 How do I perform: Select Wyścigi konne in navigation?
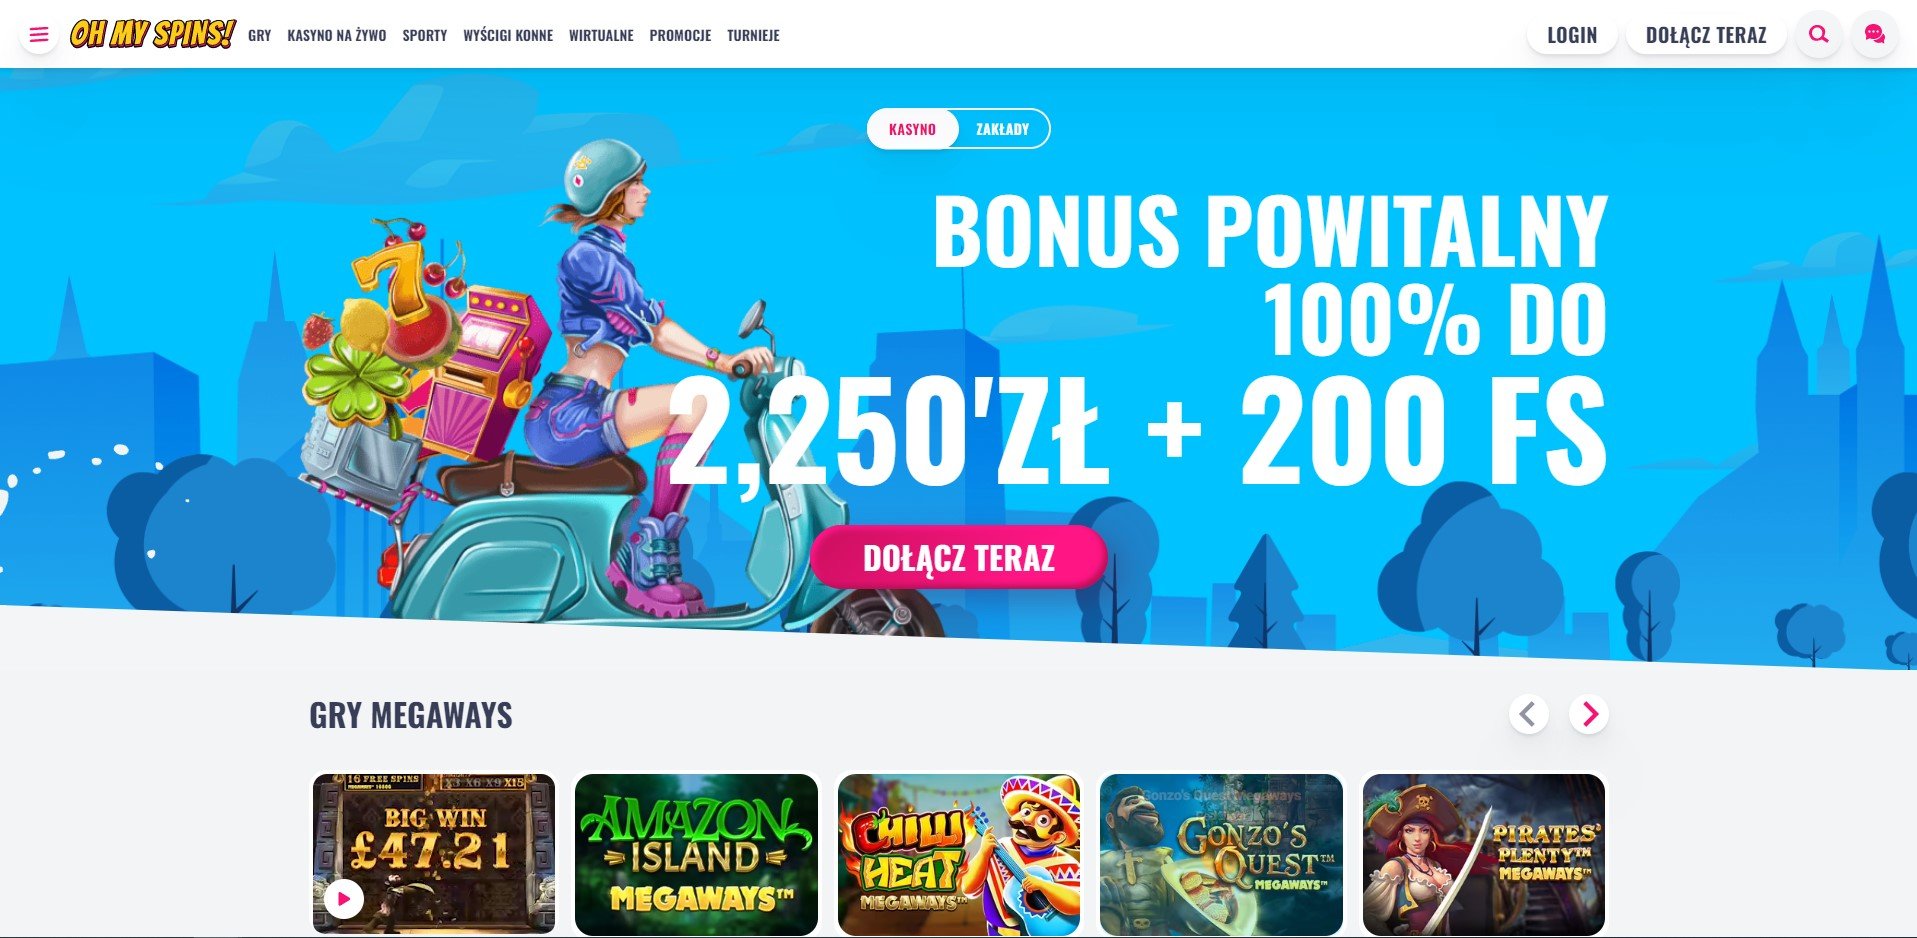[508, 35]
